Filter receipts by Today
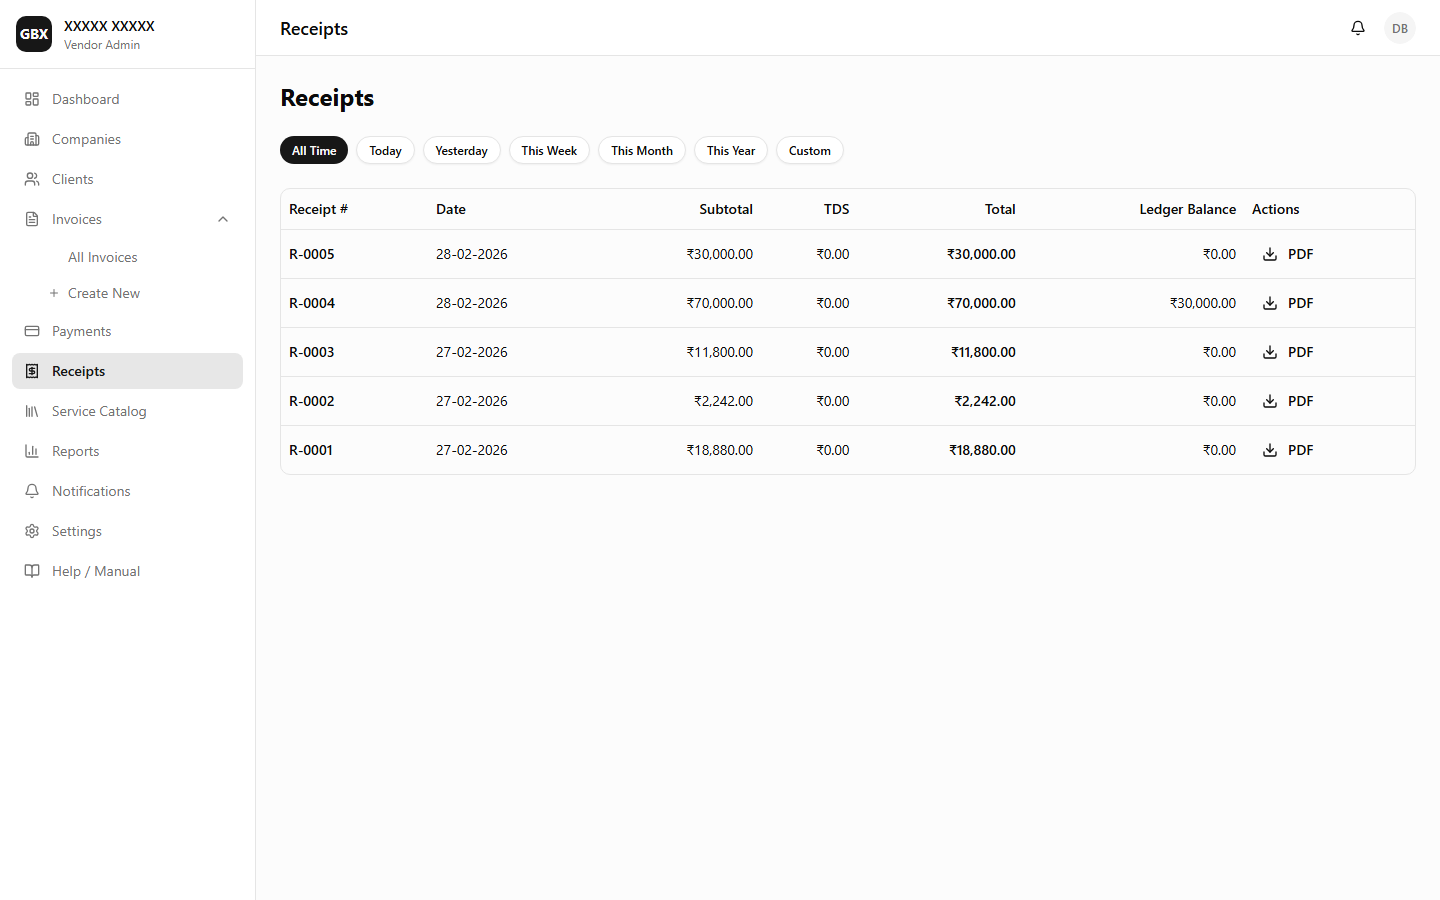Viewport: 1440px width, 900px height. tap(385, 150)
